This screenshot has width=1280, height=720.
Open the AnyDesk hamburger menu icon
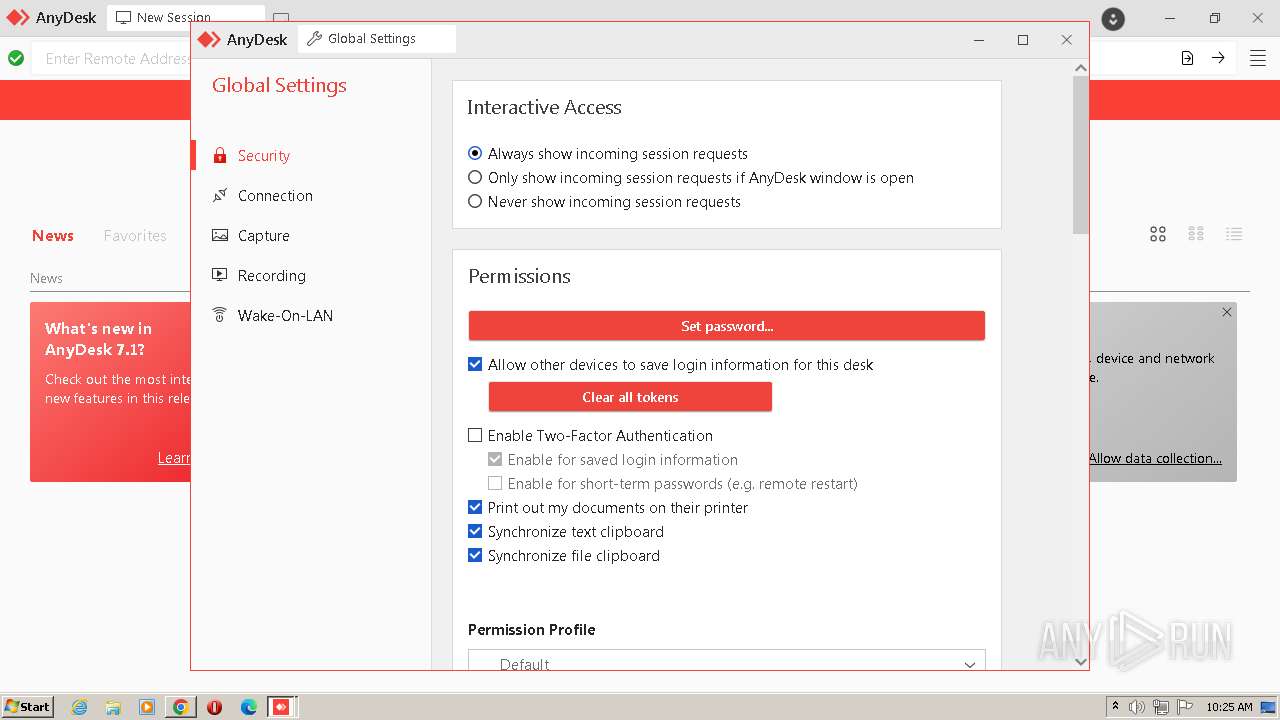pyautogui.click(x=1258, y=58)
